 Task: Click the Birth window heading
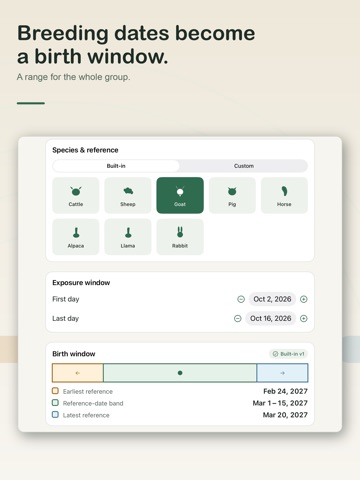74,354
